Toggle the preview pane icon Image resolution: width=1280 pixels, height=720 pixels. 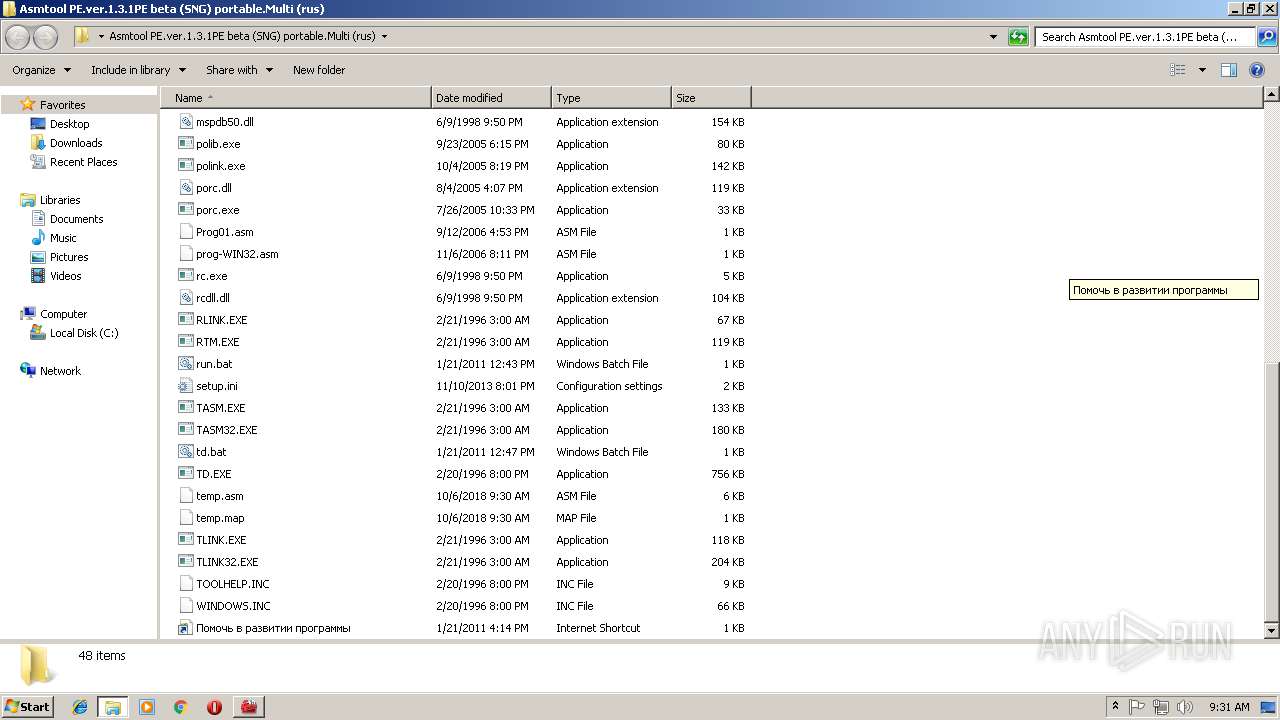pos(1229,70)
